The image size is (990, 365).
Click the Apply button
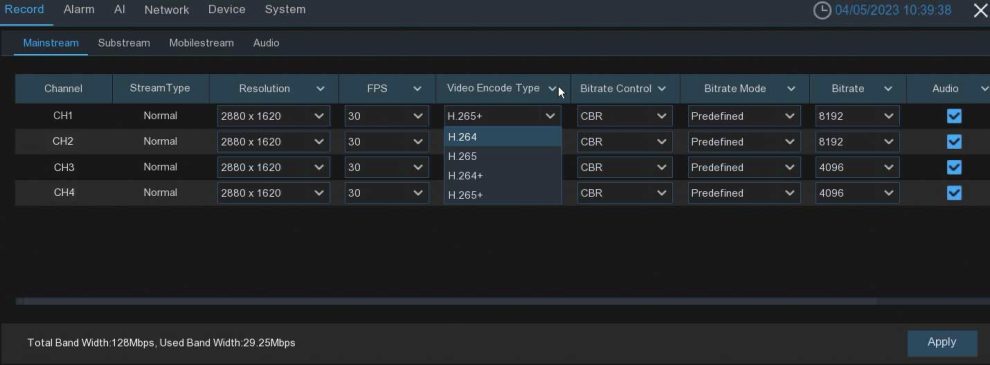tap(941, 342)
